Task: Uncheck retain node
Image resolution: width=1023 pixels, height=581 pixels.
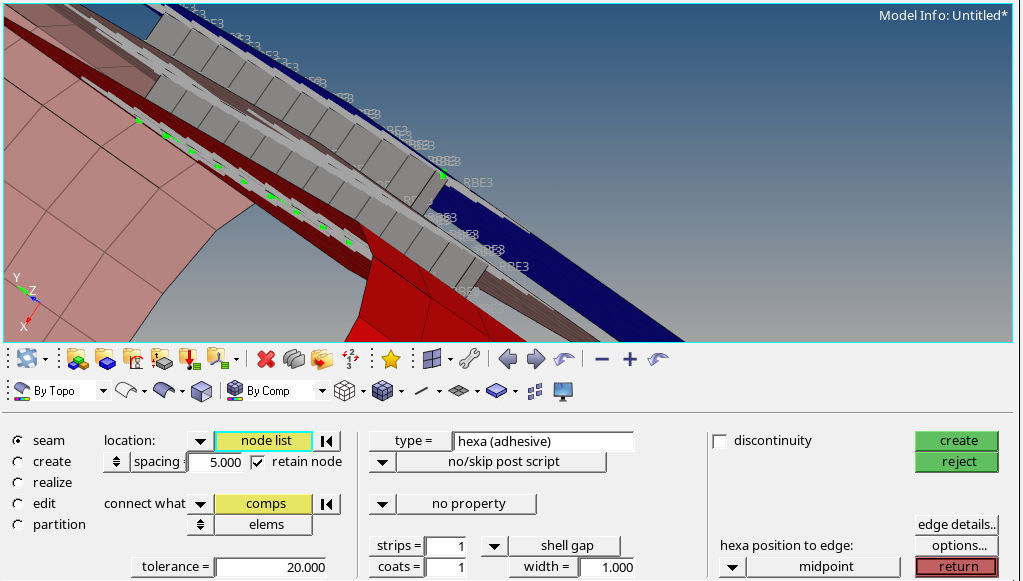Action: point(257,461)
